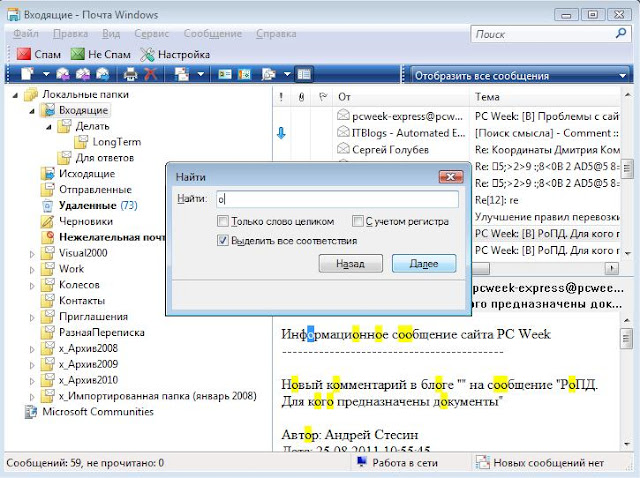
Task: Open the Сообщение menu
Action: click(213, 33)
